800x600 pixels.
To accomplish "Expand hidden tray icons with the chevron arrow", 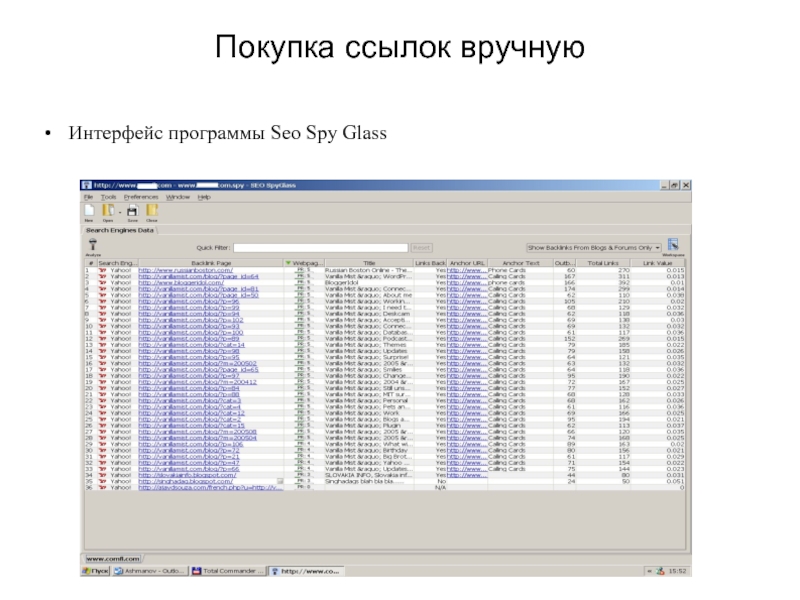I will (649, 571).
